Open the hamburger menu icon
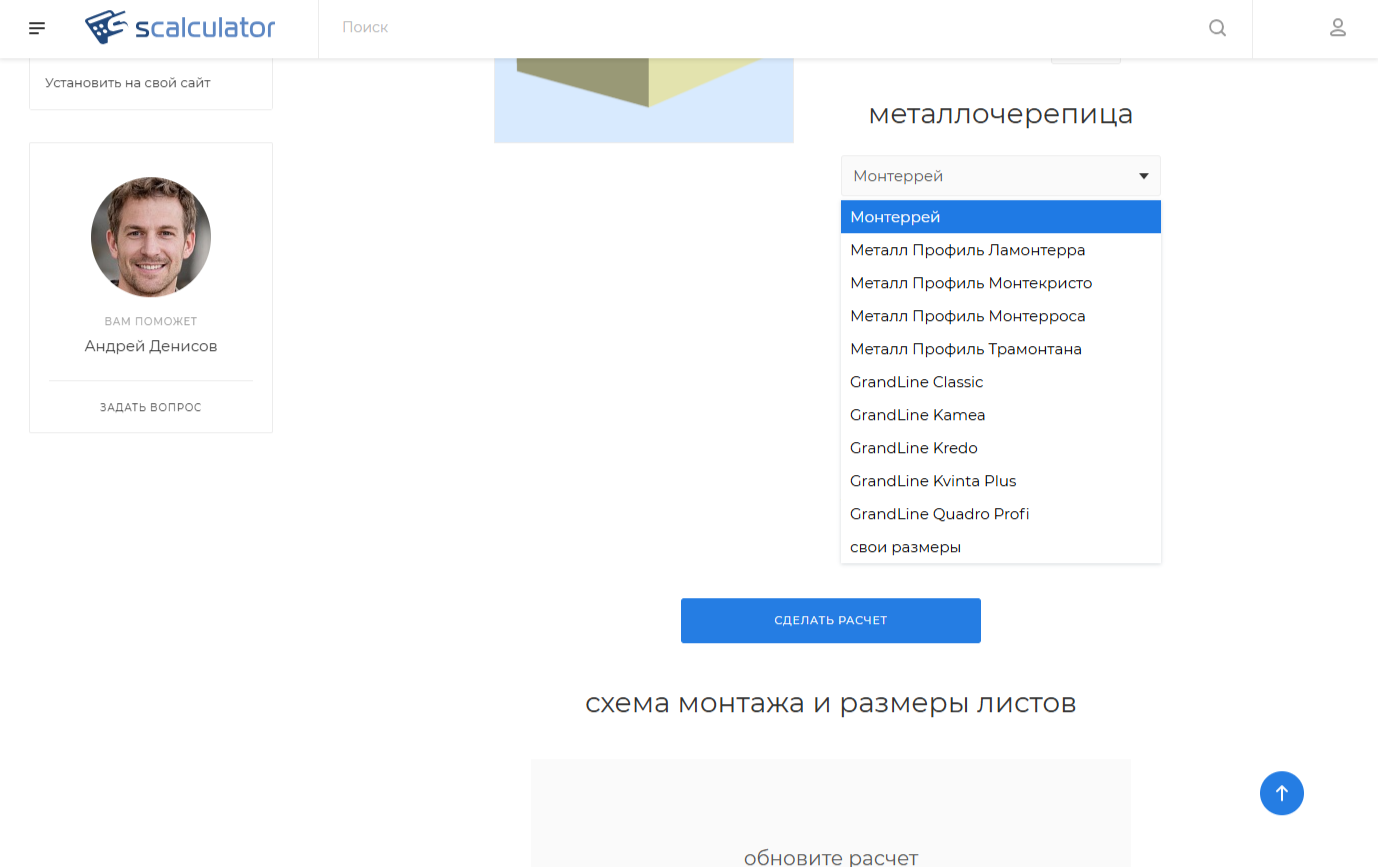 tap(37, 28)
